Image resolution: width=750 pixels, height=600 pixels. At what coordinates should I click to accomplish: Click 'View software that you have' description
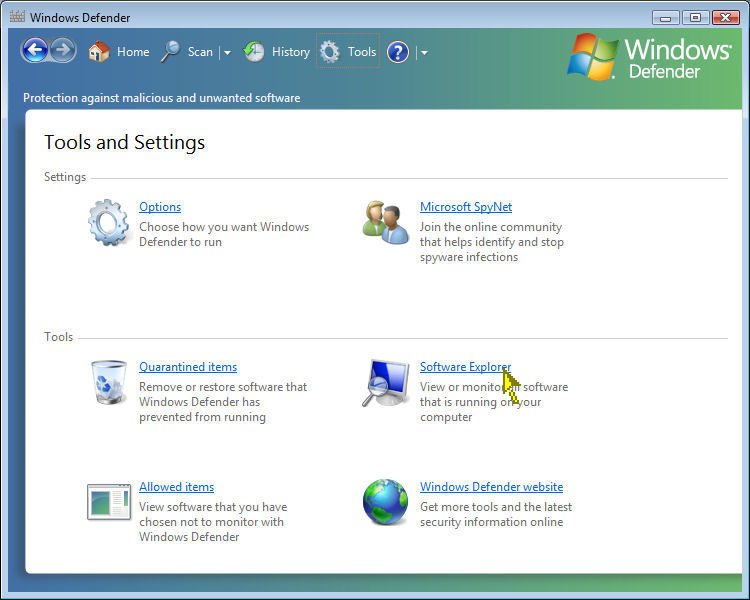213,507
